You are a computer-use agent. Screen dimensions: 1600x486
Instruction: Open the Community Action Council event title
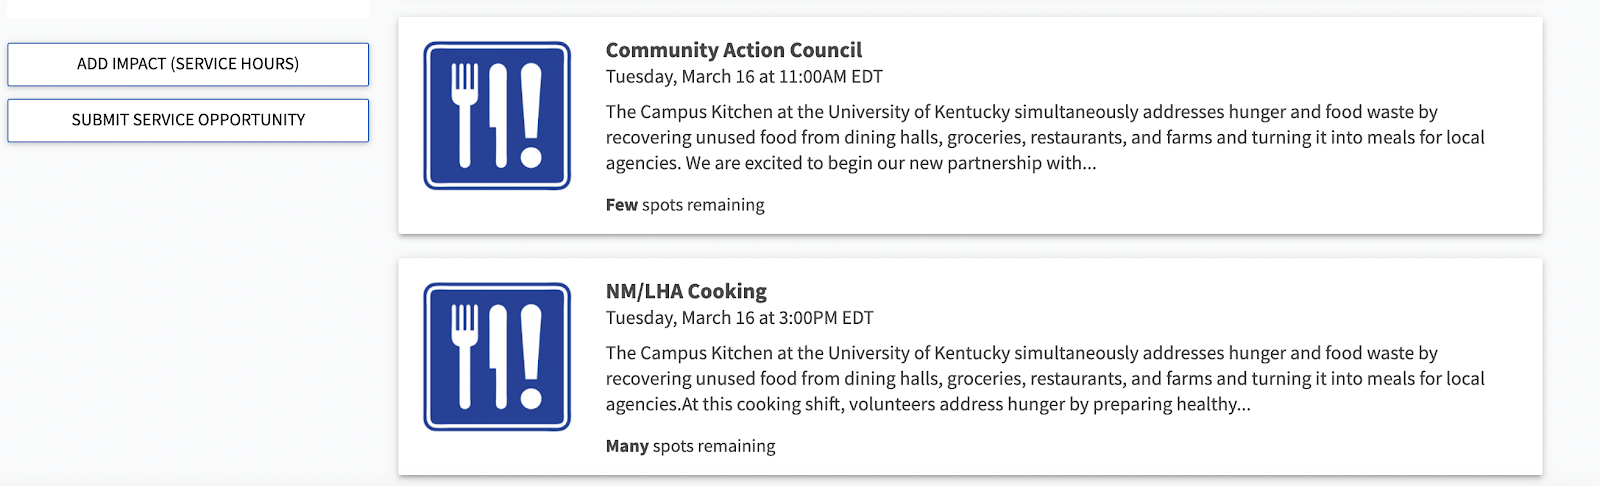(x=733, y=50)
